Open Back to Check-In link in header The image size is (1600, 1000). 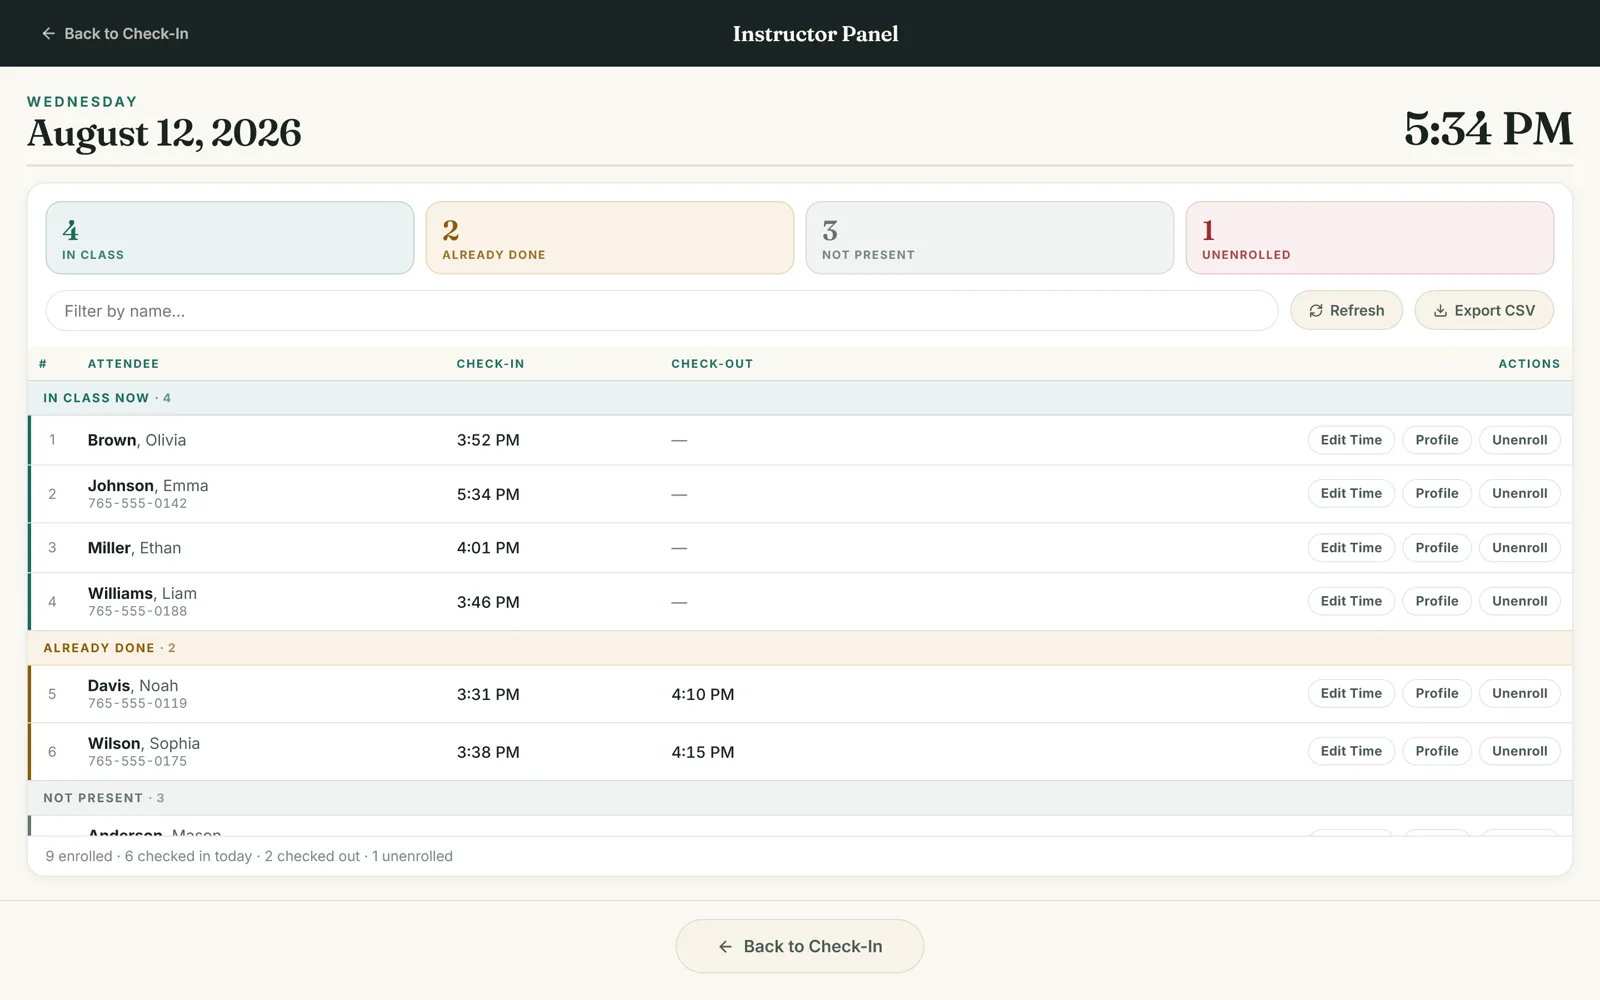pos(115,33)
